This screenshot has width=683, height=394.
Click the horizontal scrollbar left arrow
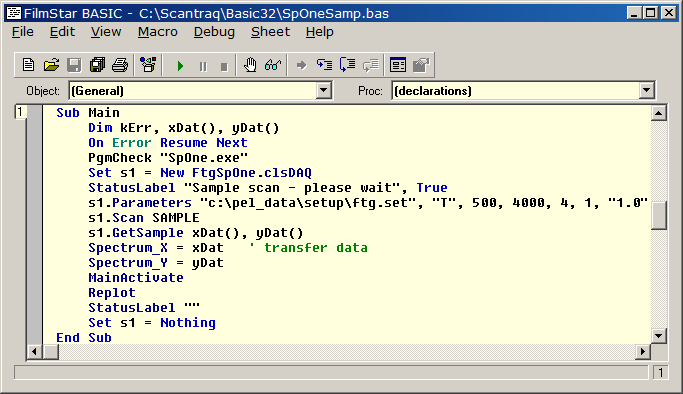35,351
